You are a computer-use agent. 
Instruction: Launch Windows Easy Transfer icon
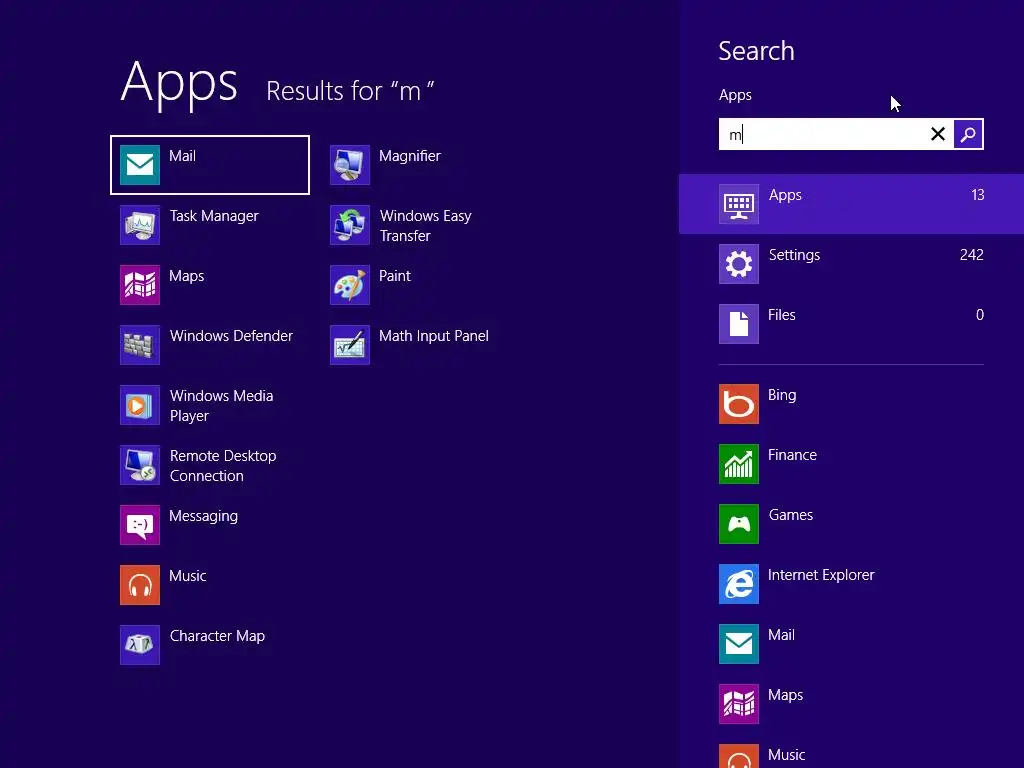tap(350, 225)
